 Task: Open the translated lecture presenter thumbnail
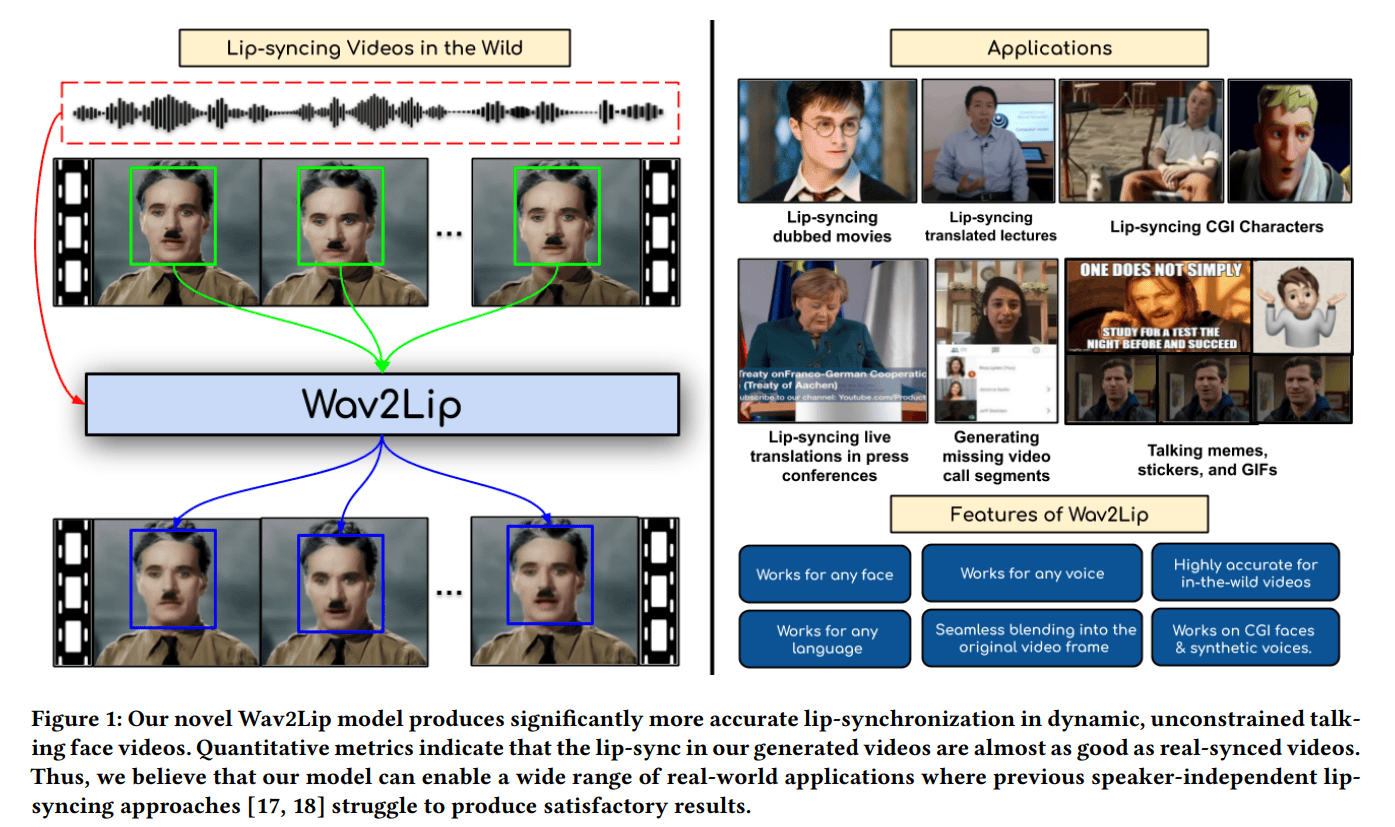click(987, 141)
